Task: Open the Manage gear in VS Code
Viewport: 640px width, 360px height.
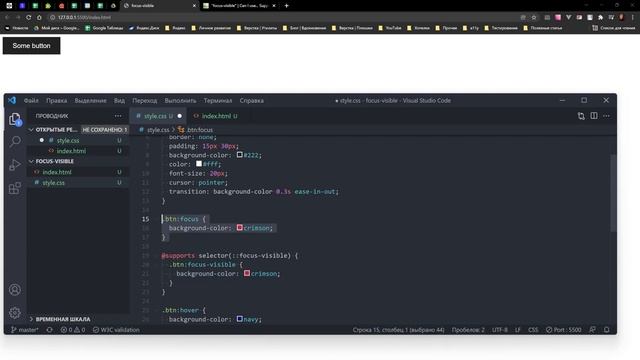Action: 15,313
